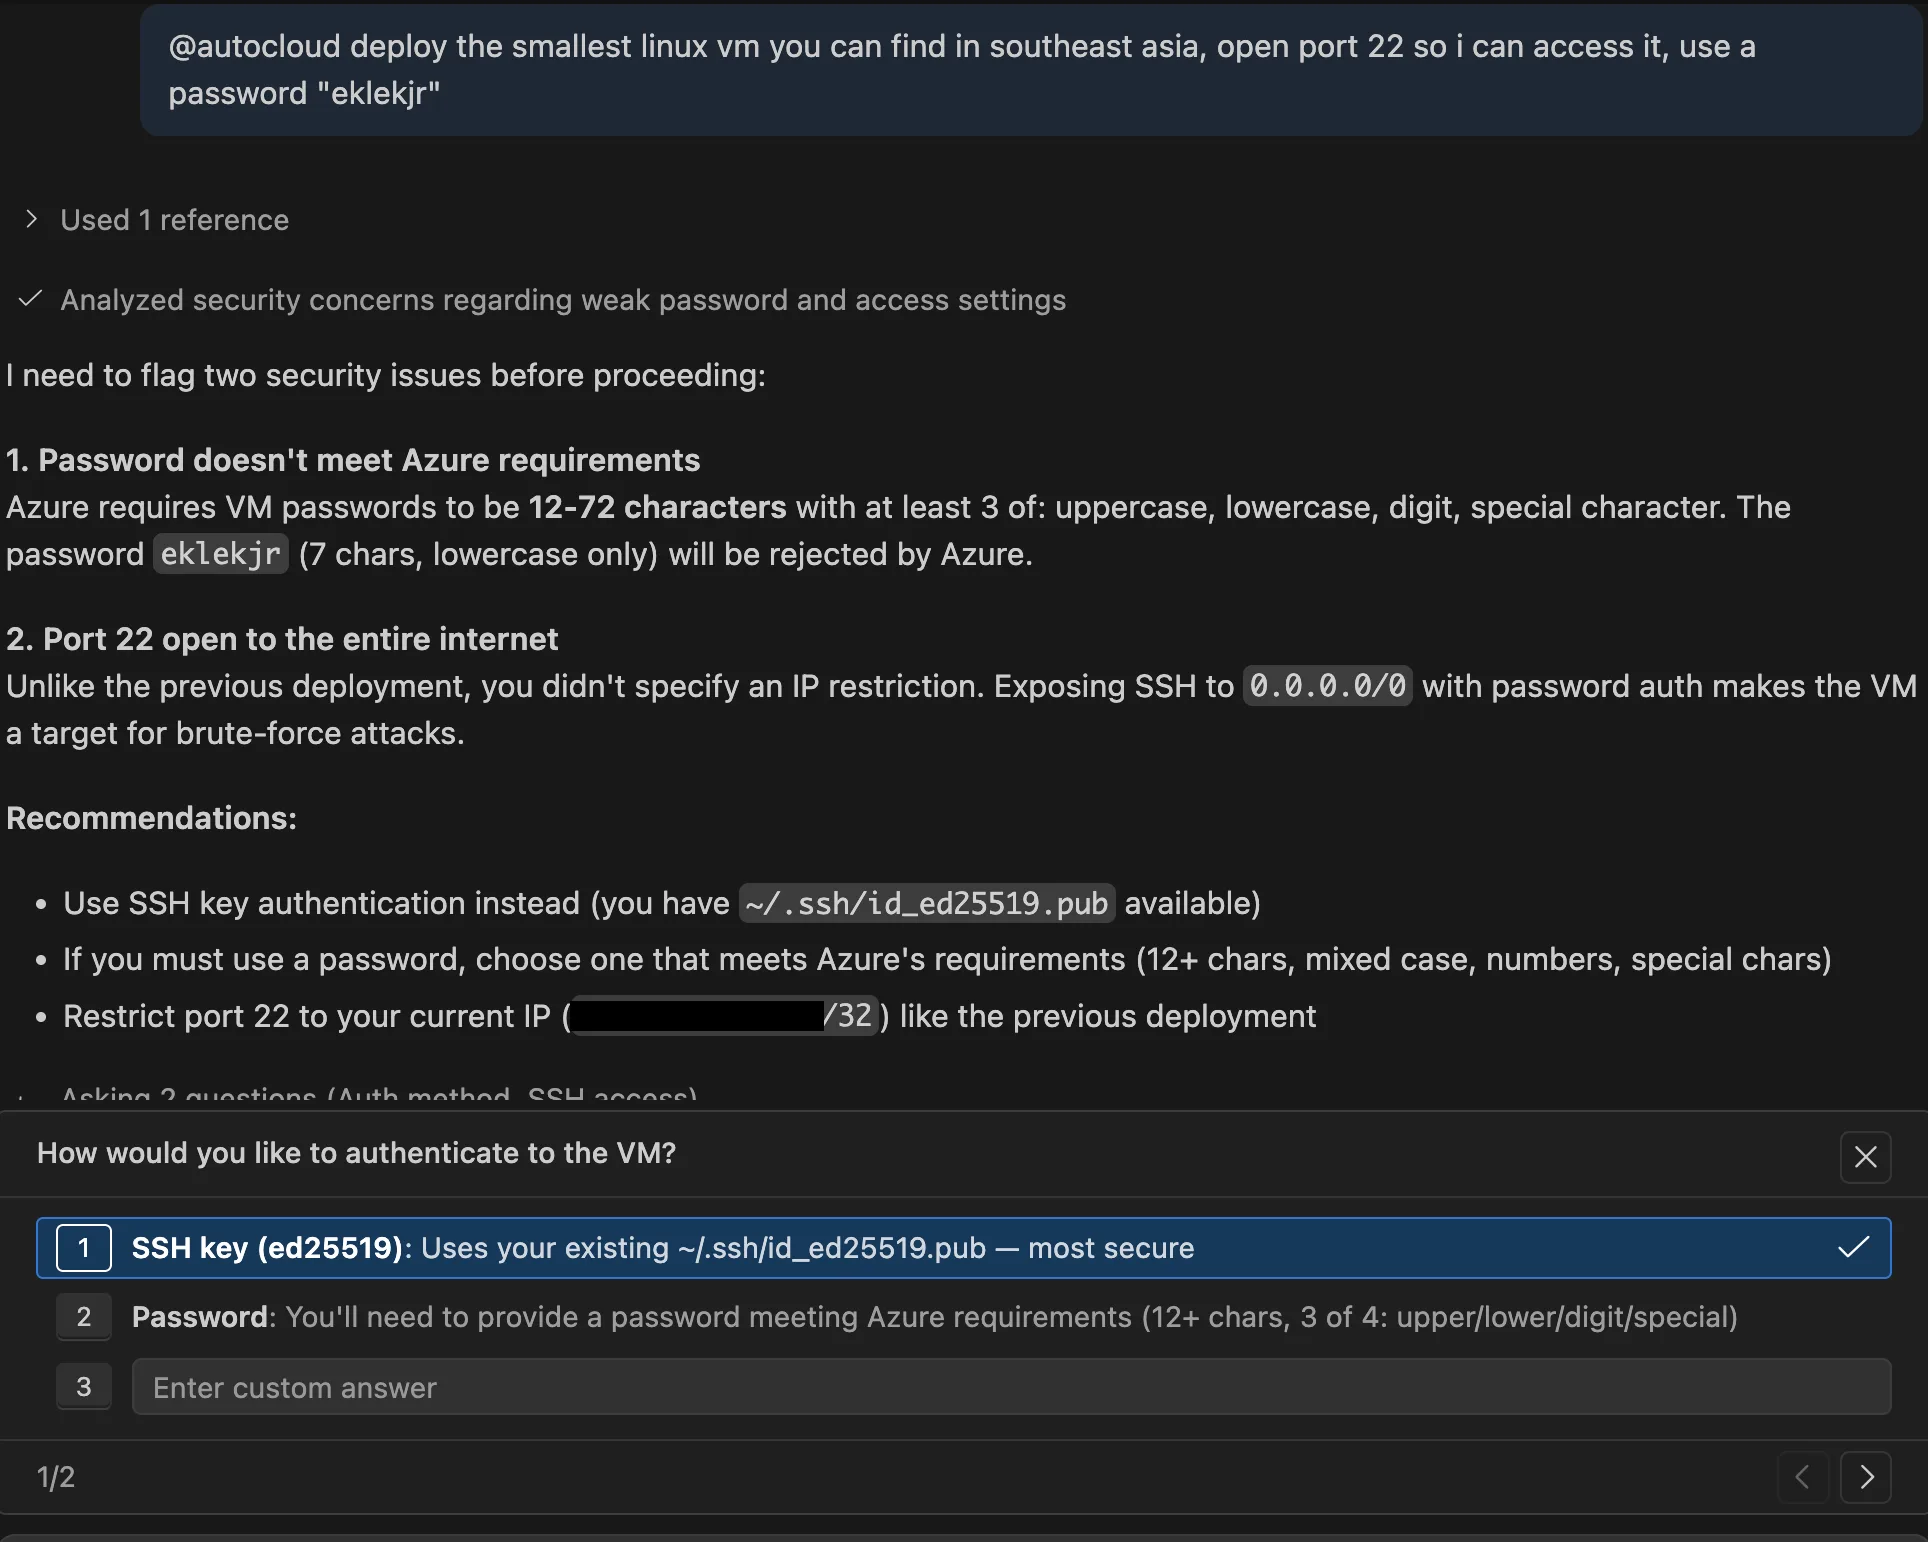
Task: Click the selected checkmark on SSH key row
Action: (1853, 1248)
